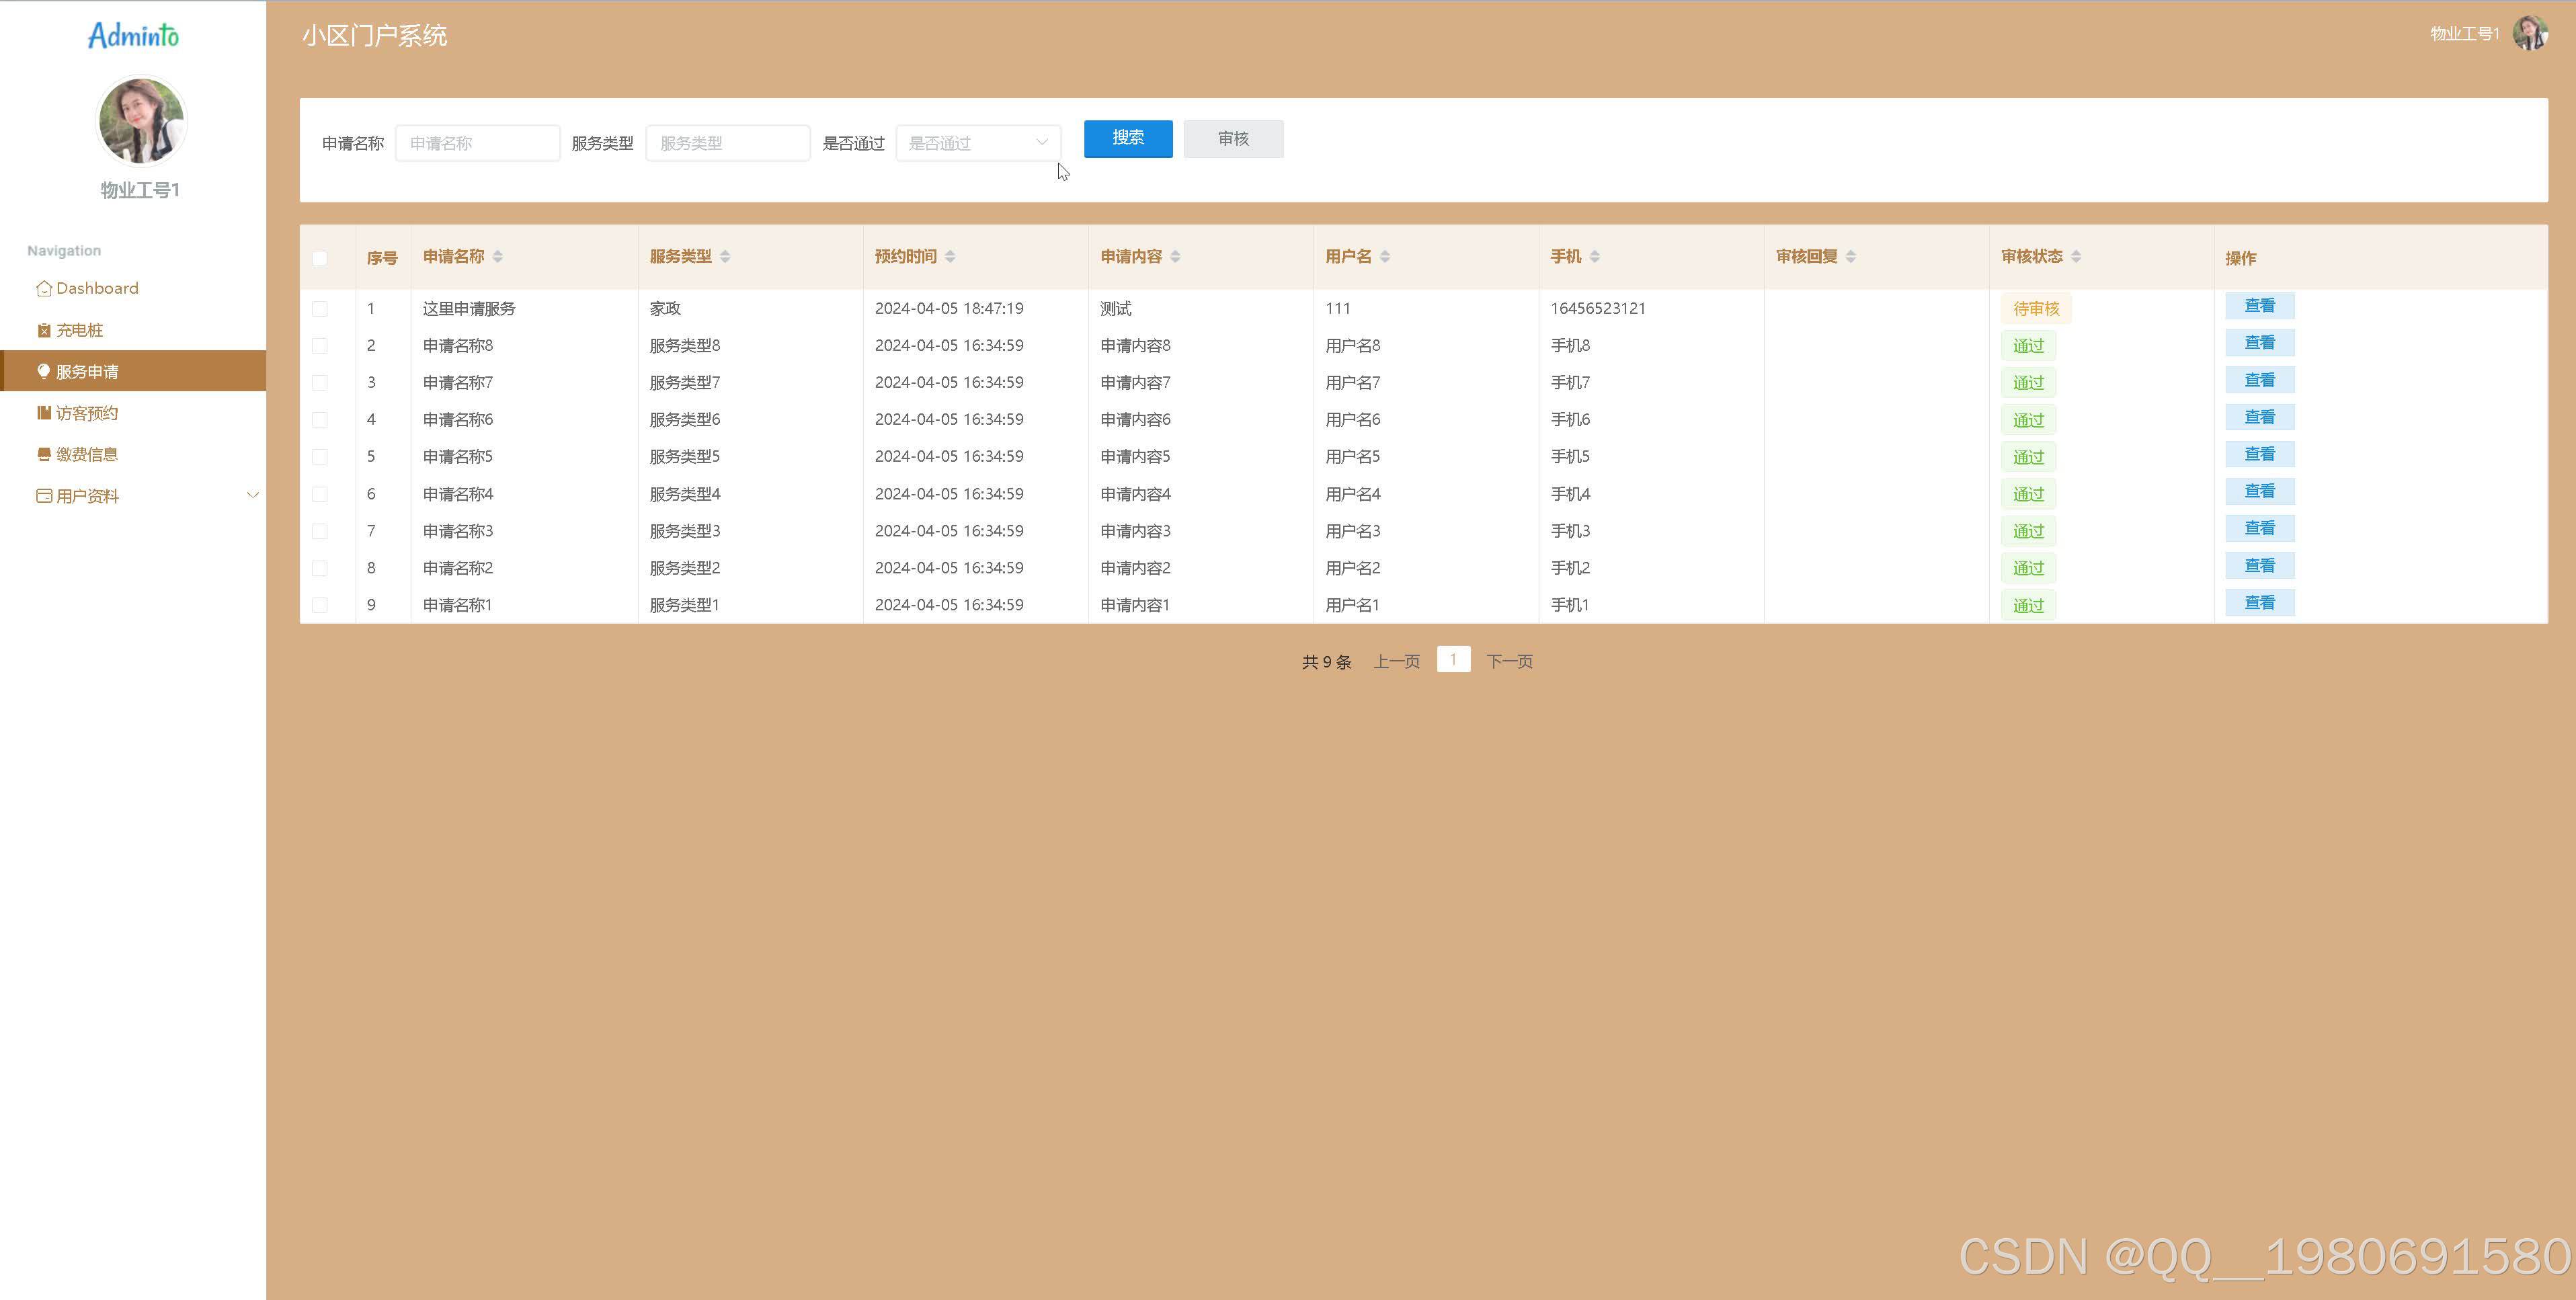Sort by 预约时间 column arrows

[950, 257]
